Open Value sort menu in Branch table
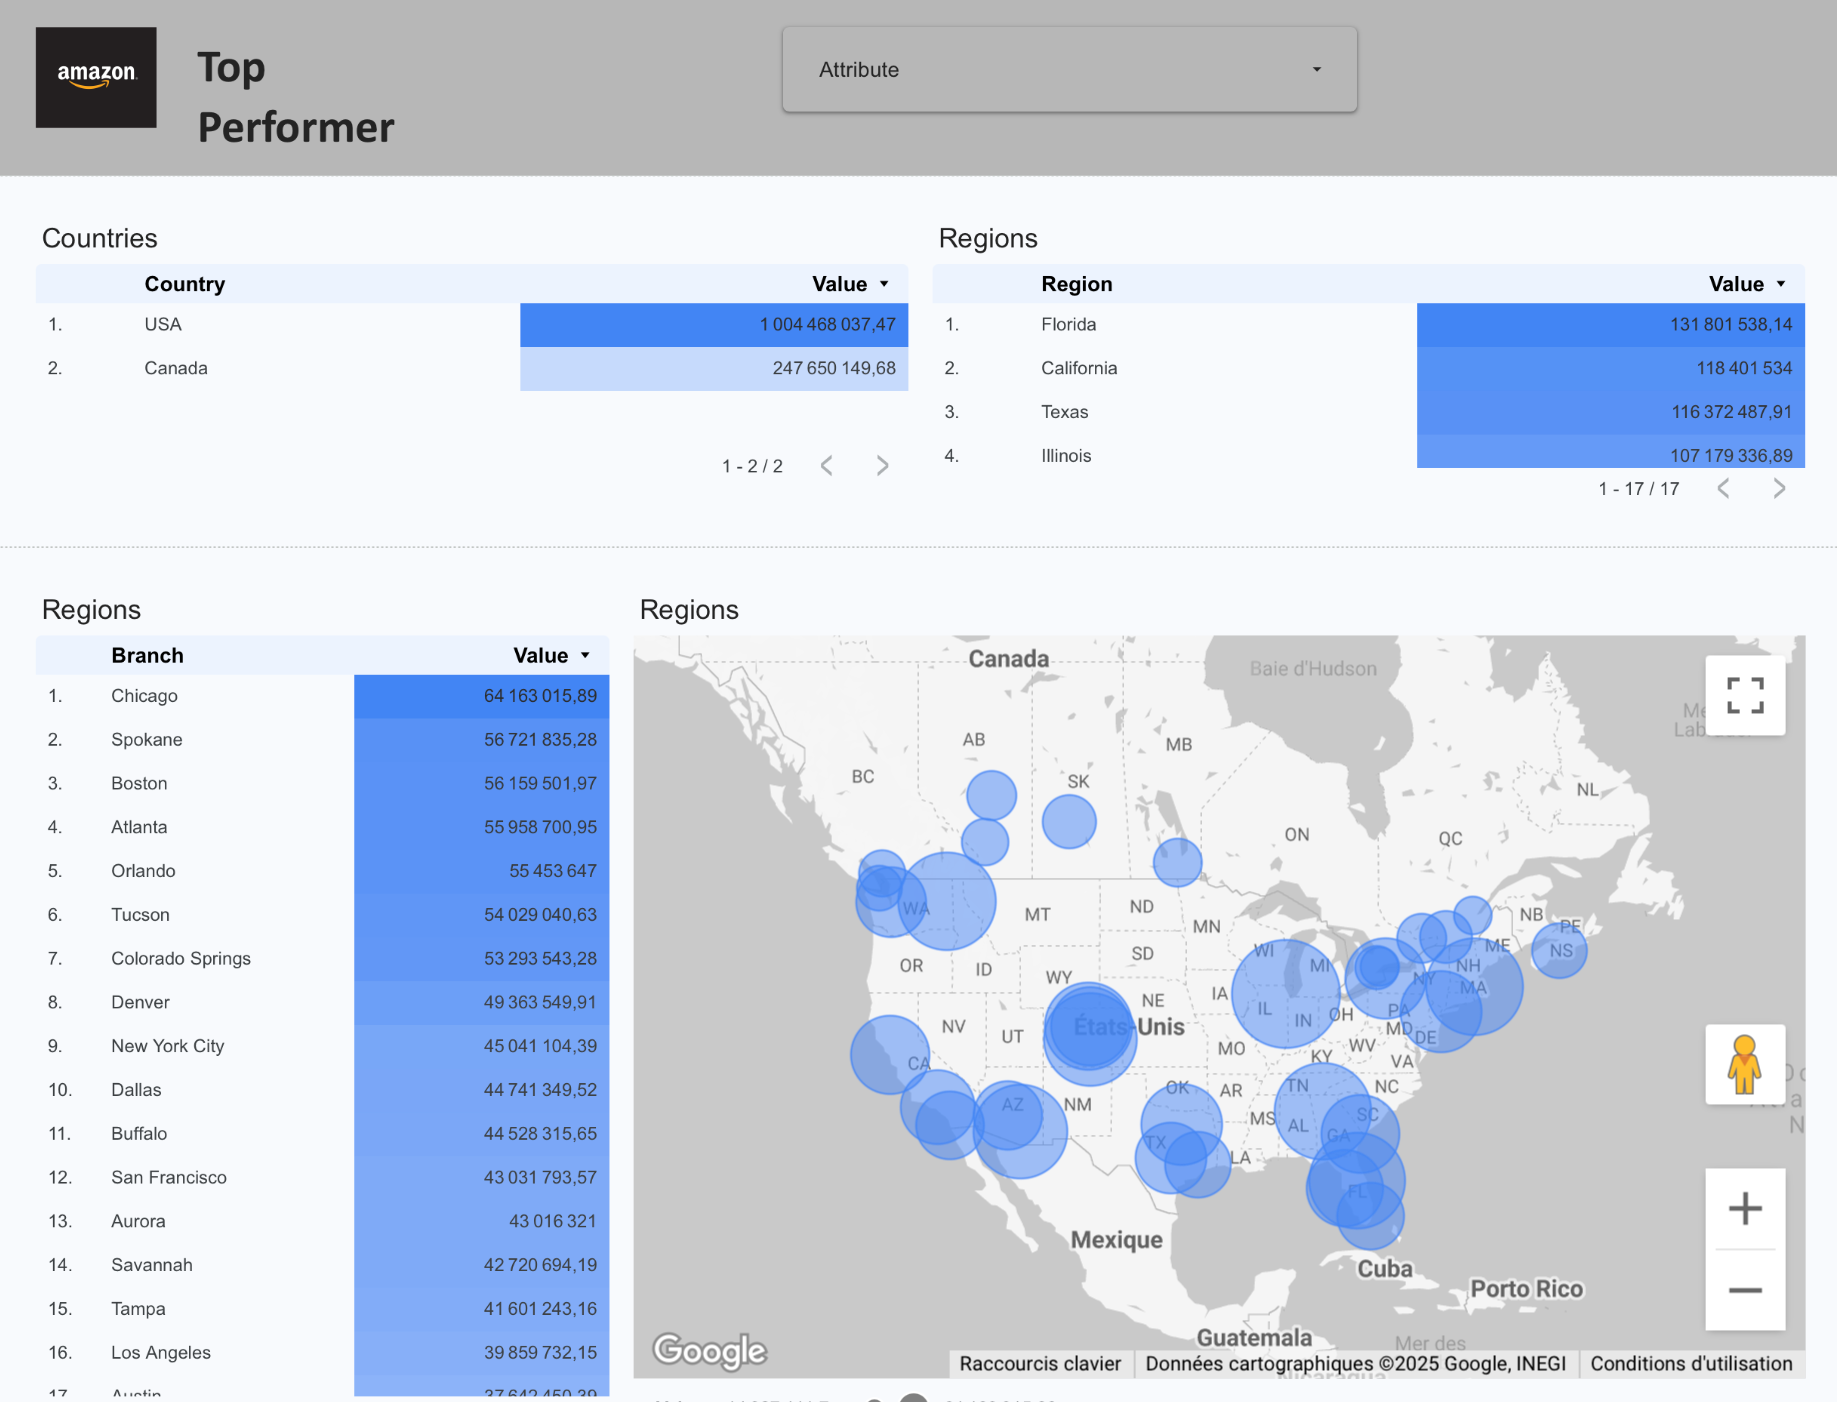The image size is (1837, 1402). coord(585,655)
